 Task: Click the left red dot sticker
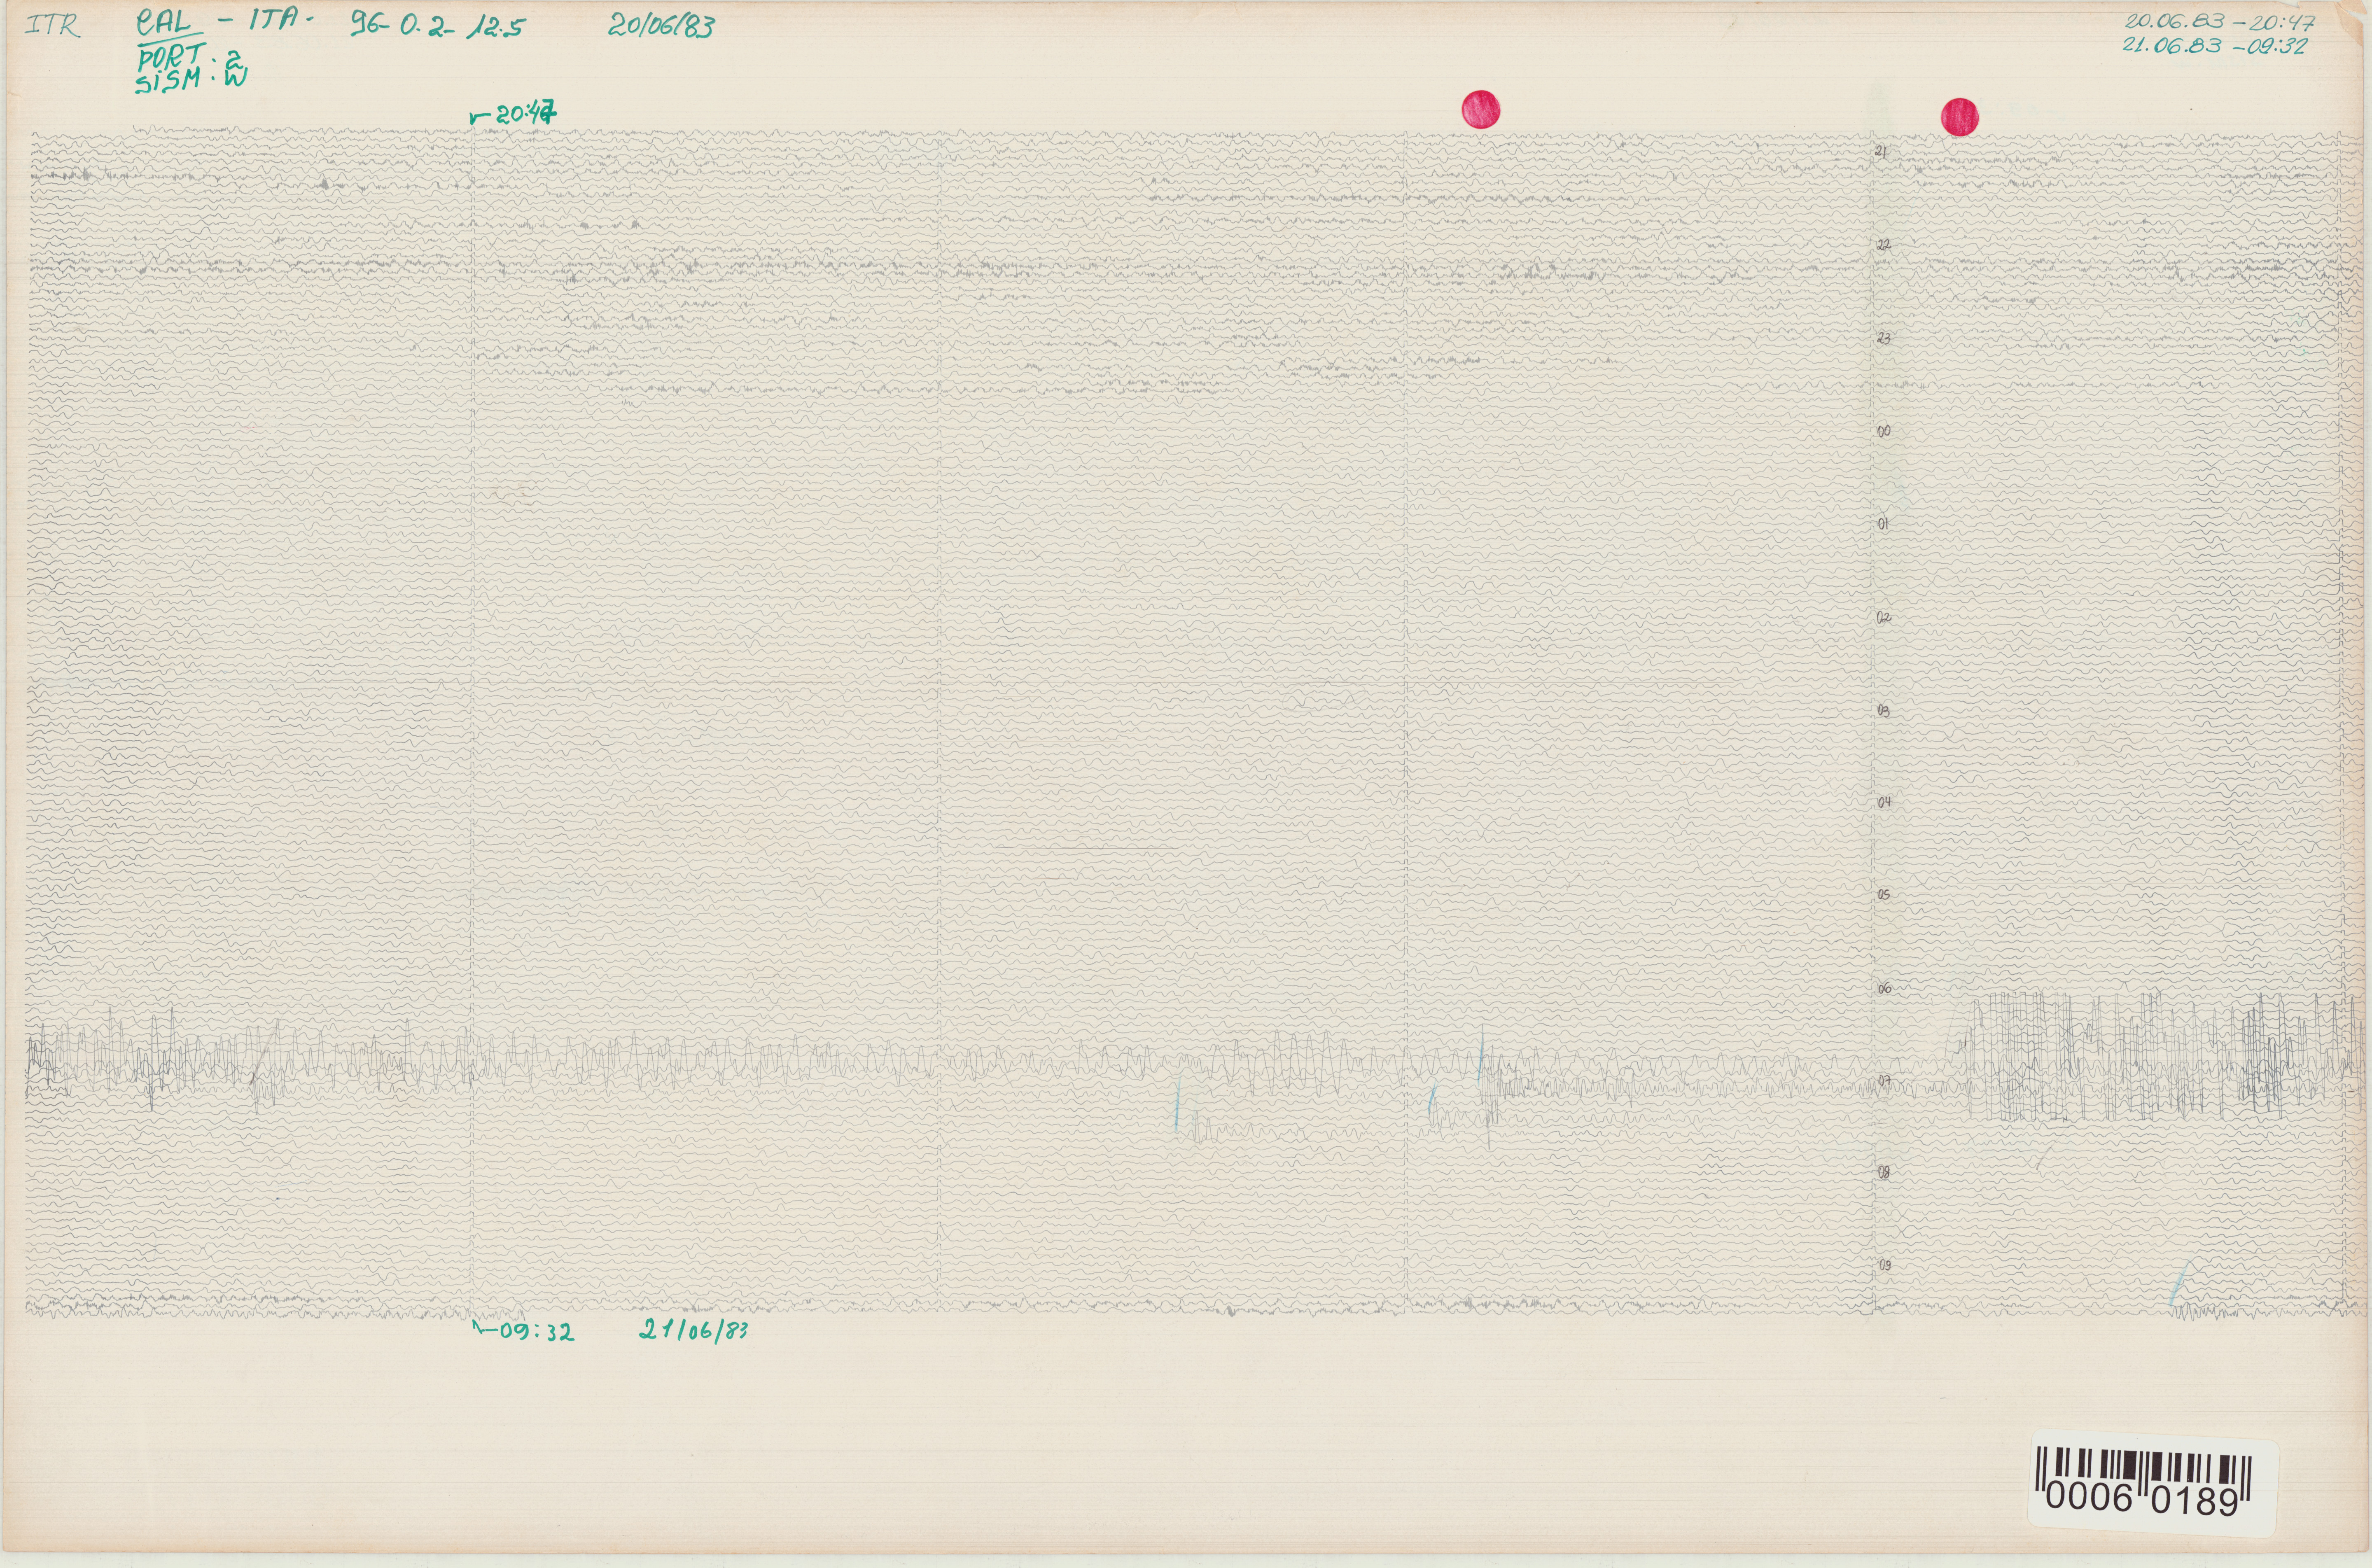(x=1481, y=109)
